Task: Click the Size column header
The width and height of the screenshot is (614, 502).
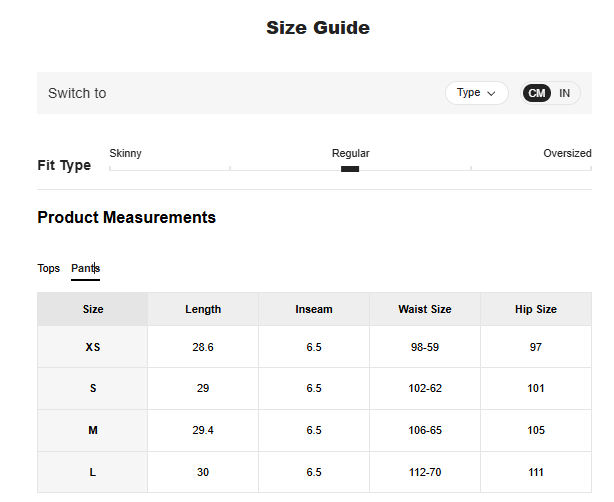Action: (93, 309)
